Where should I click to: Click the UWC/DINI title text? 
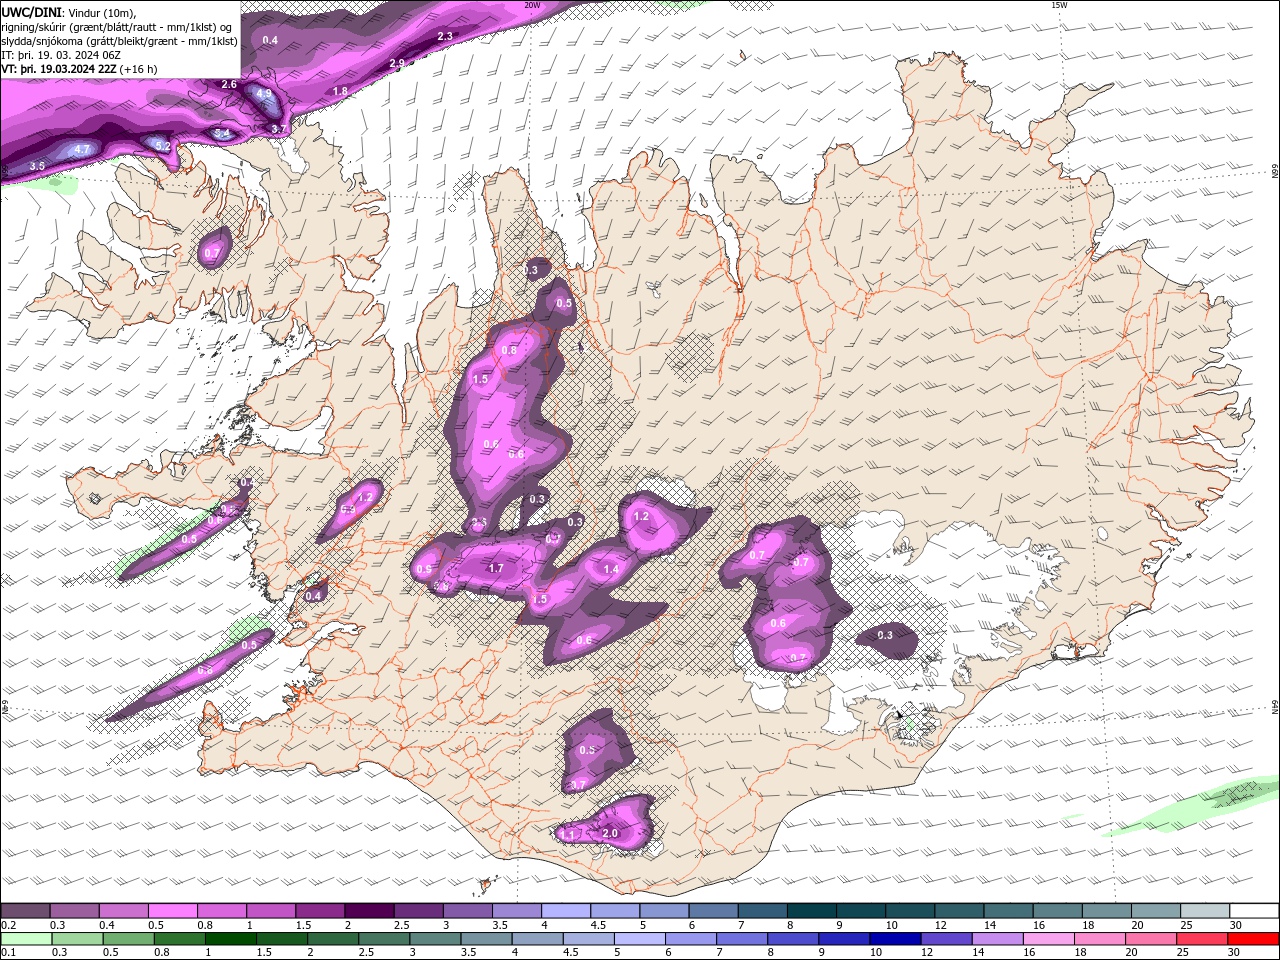[x=31, y=12]
